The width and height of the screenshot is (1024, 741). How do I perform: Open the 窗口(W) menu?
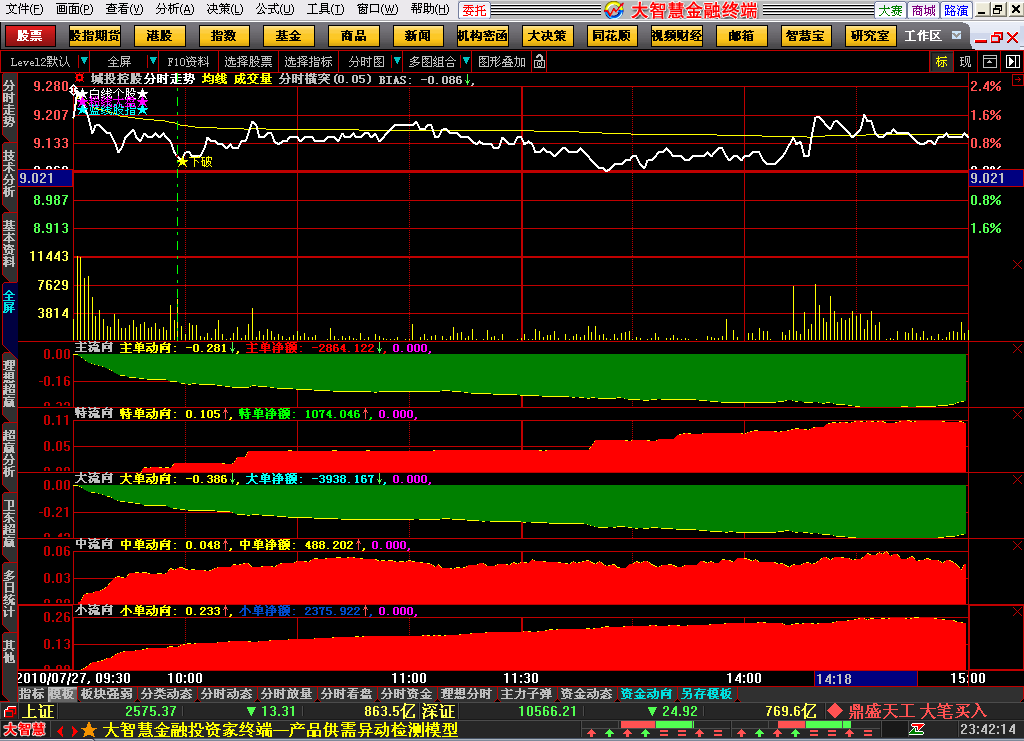point(377,9)
